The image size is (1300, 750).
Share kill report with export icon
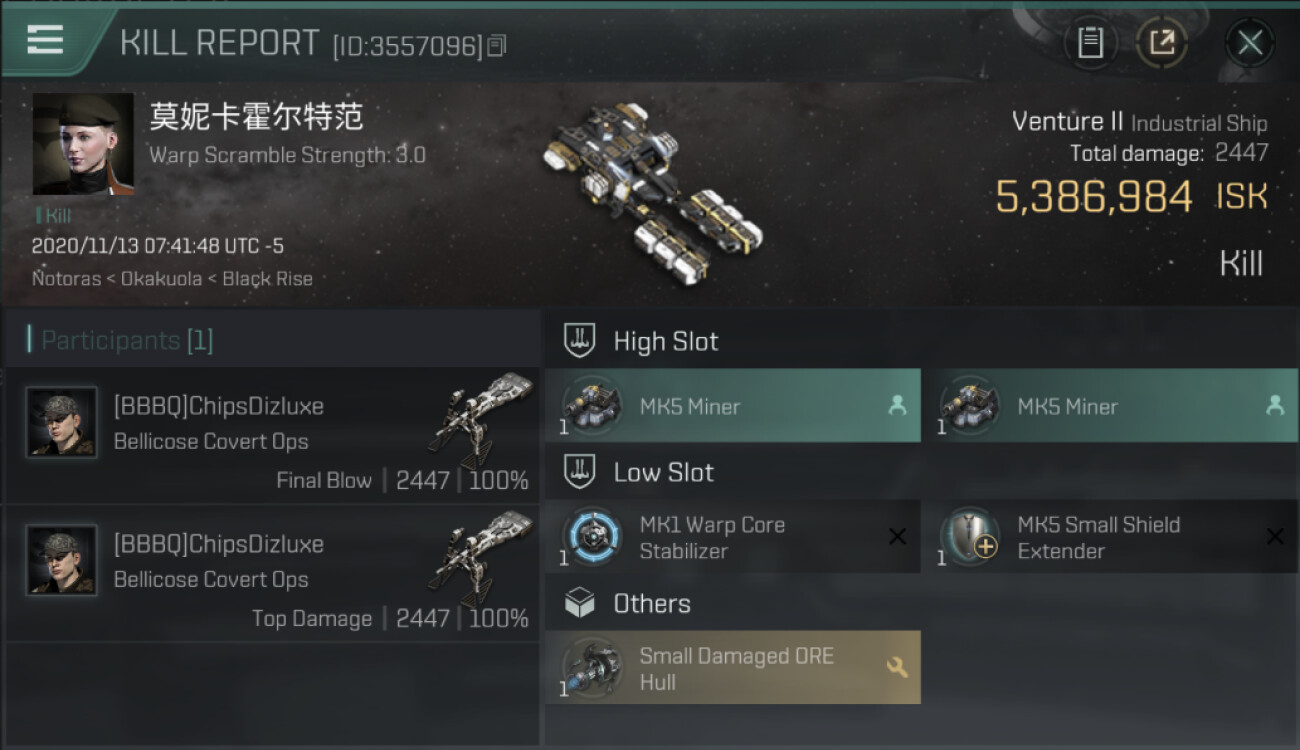coord(1161,43)
